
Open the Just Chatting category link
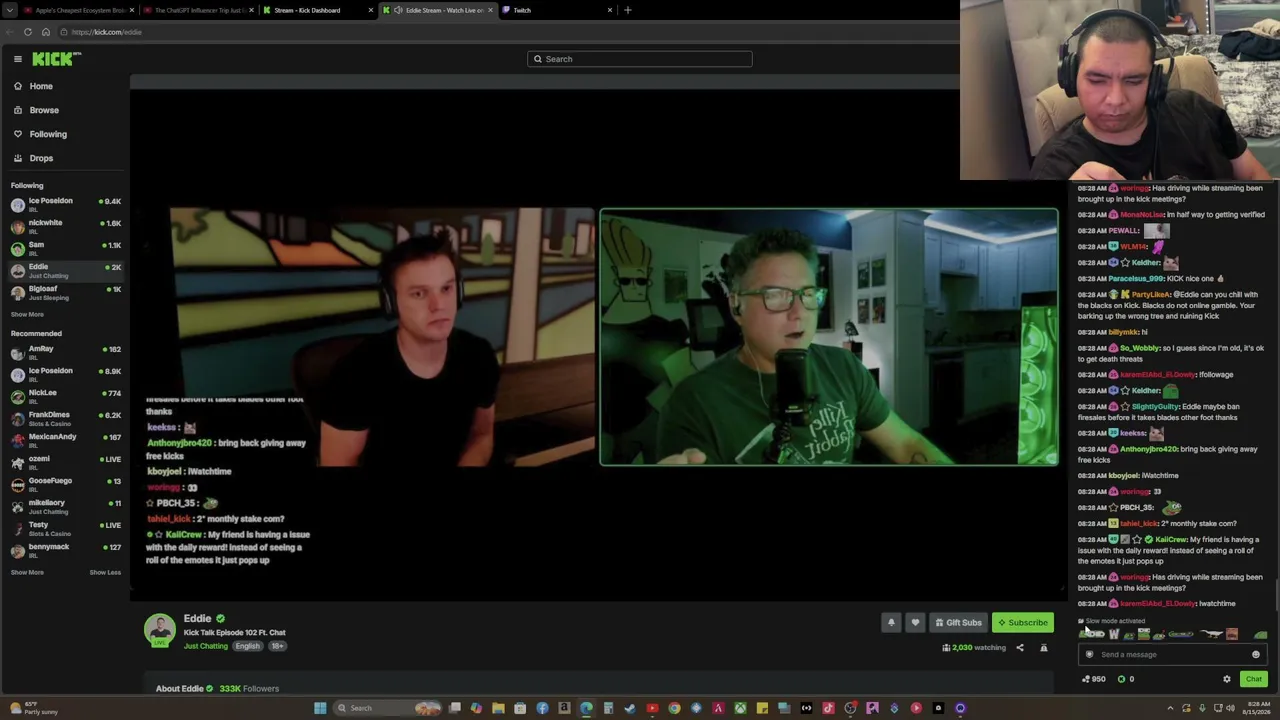click(206, 646)
